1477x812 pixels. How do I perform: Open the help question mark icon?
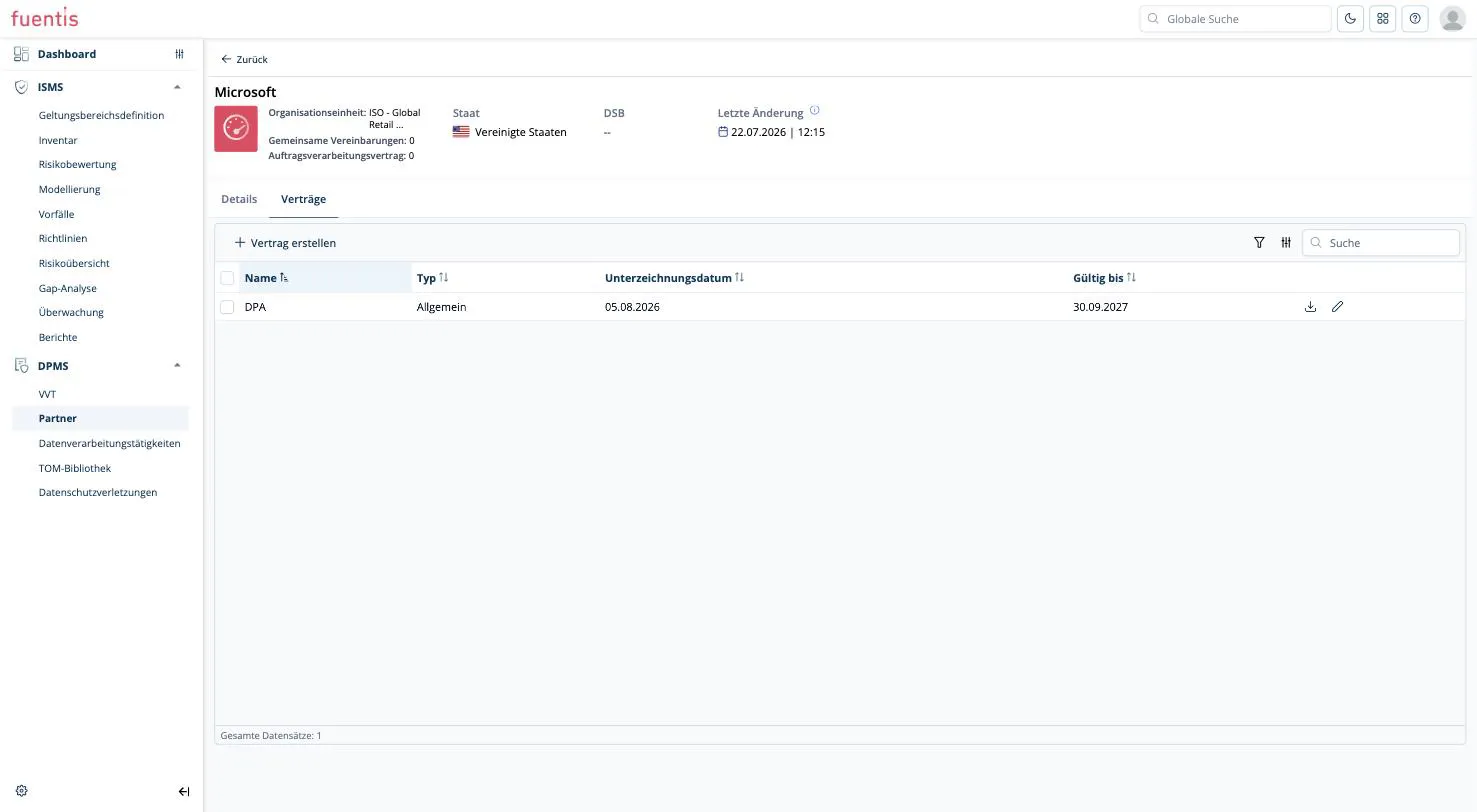click(x=1414, y=18)
